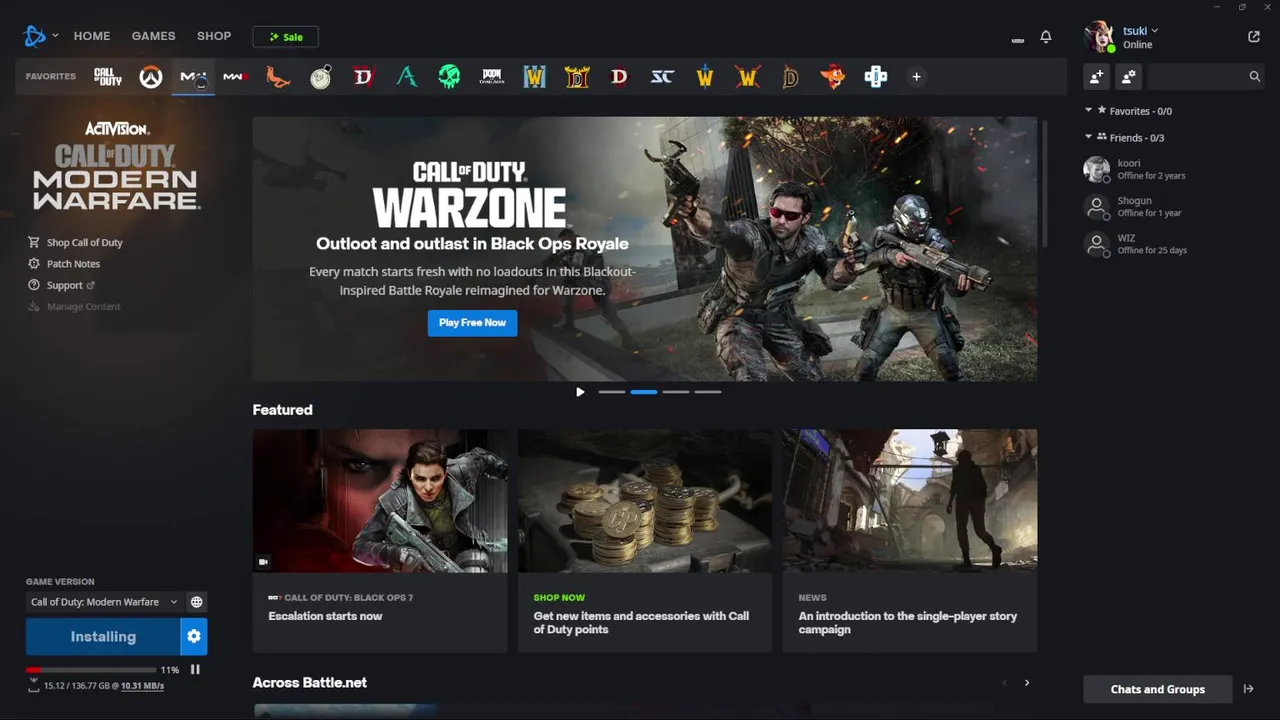
Task: Select the StarCraft SC icon
Action: (x=662, y=77)
